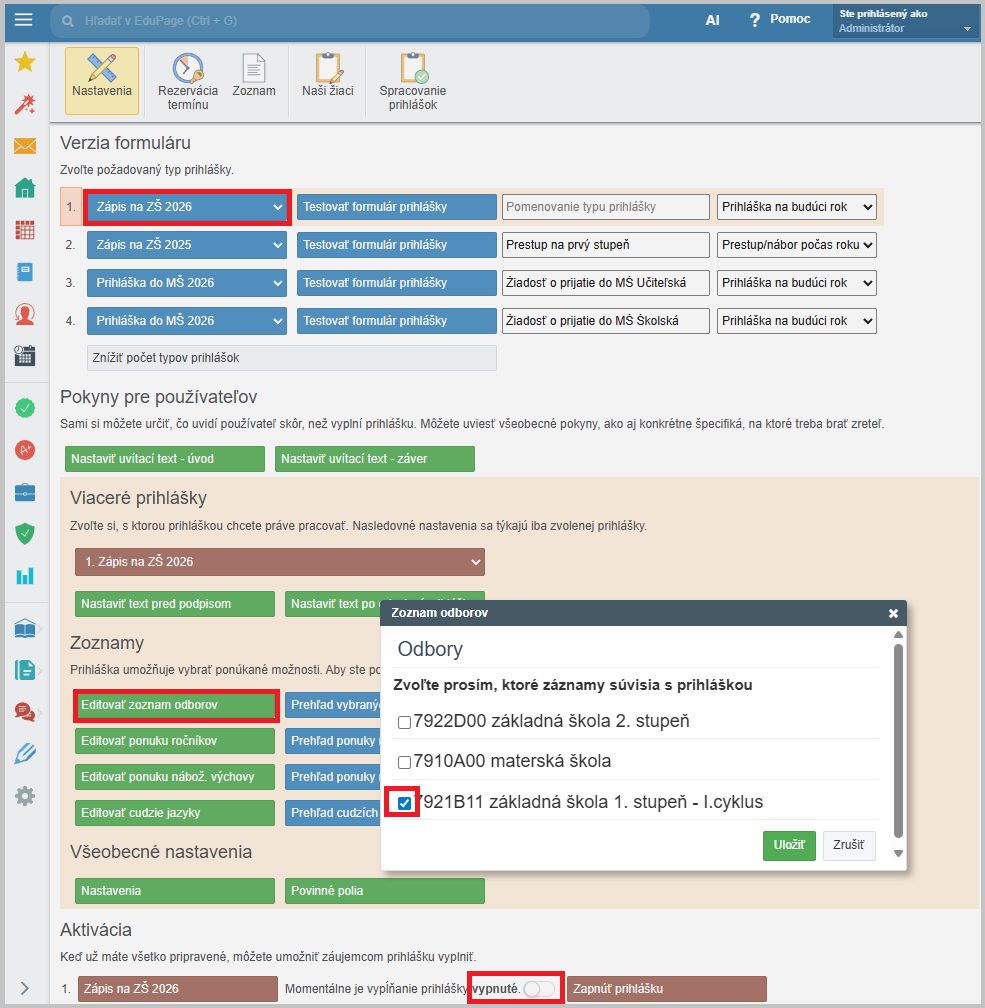Open the gear settings sidebar icon
Viewport: 985px width, 1008px height.
(25, 796)
